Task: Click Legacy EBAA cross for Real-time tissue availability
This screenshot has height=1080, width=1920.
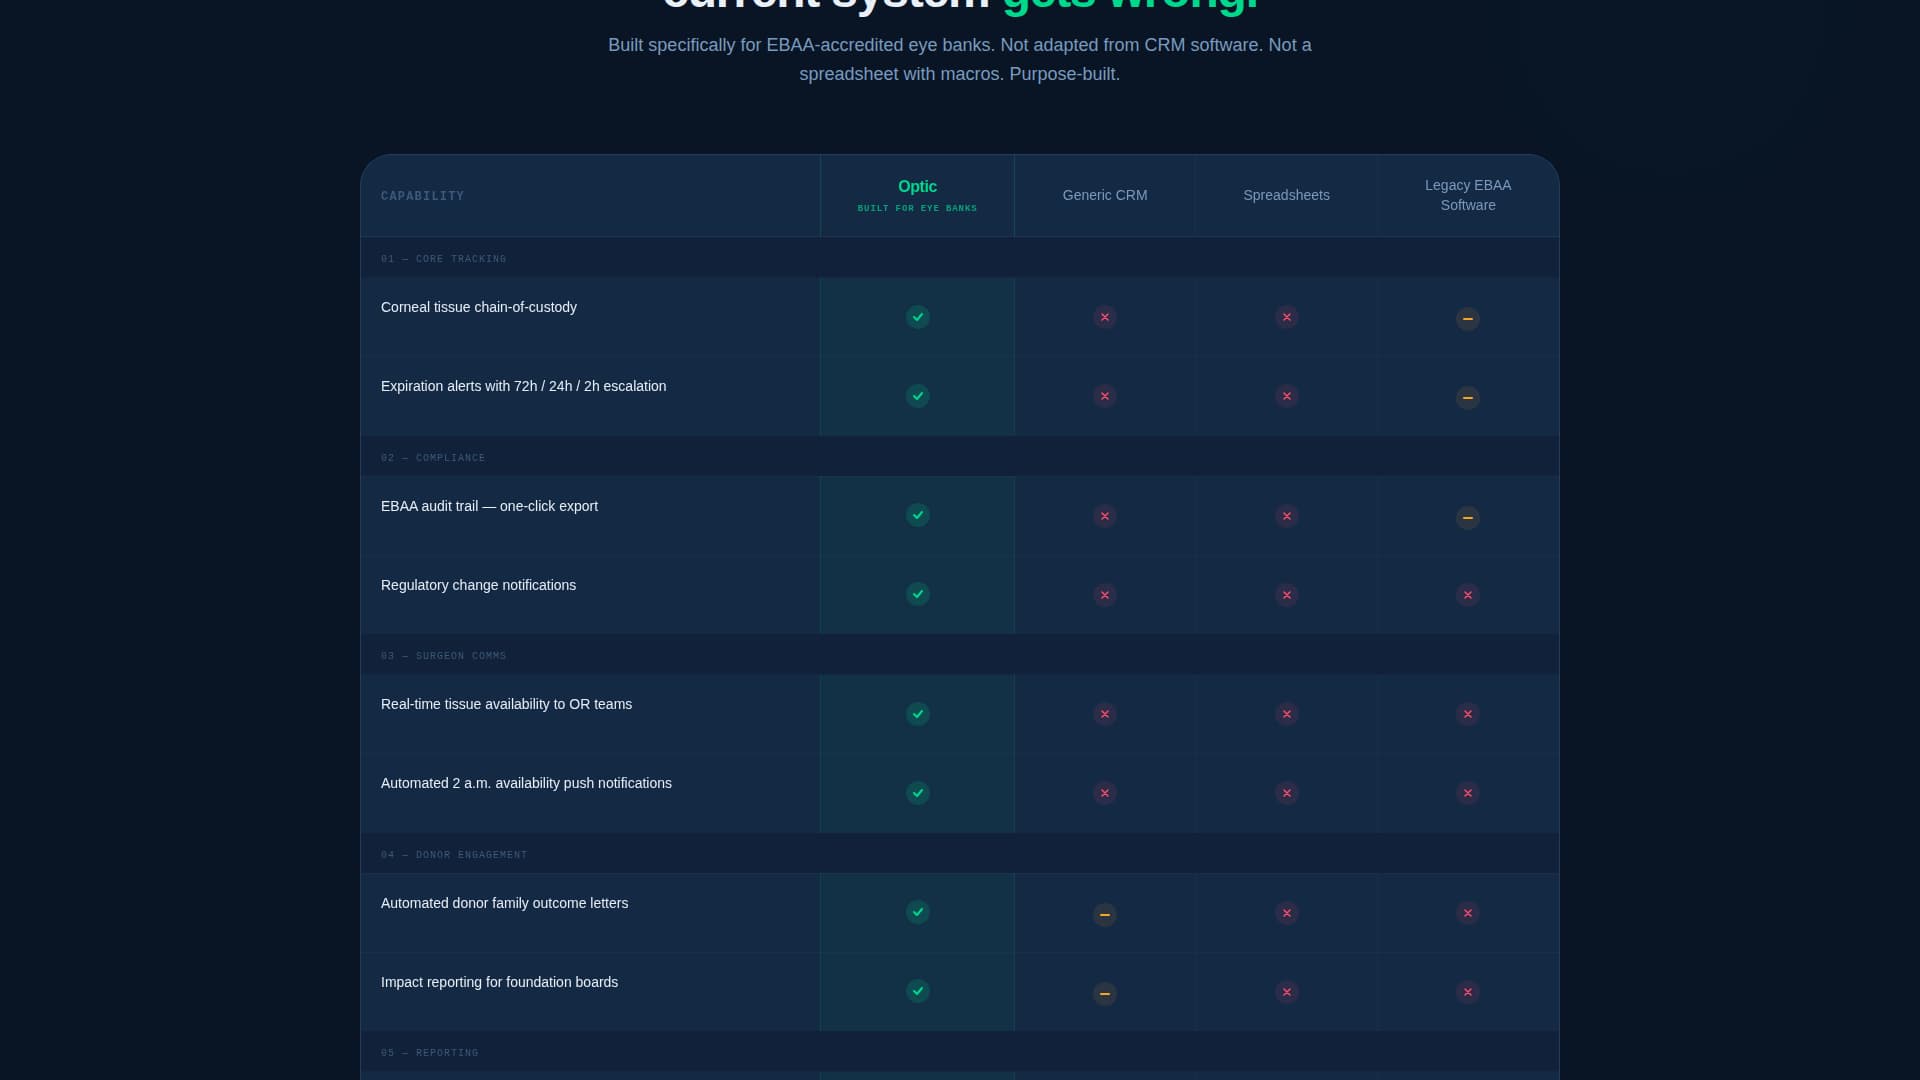Action: 1467,714
